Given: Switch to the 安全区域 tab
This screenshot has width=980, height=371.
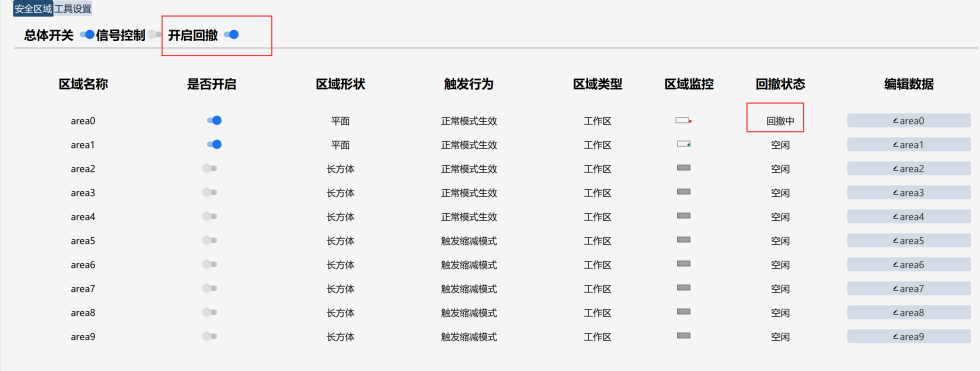Looking at the screenshot, I should [x=33, y=9].
